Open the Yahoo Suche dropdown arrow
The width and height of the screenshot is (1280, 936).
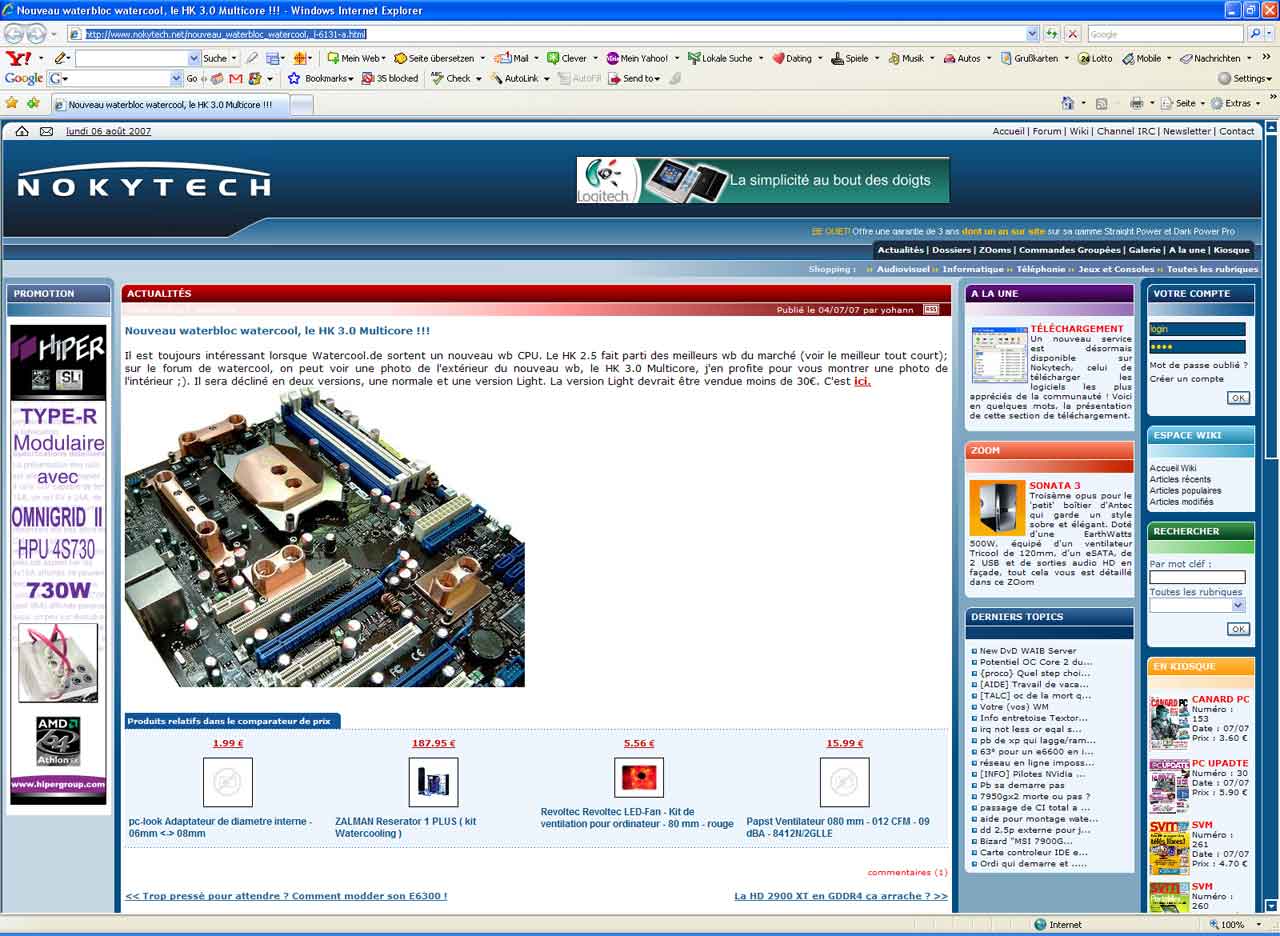[x=234, y=58]
